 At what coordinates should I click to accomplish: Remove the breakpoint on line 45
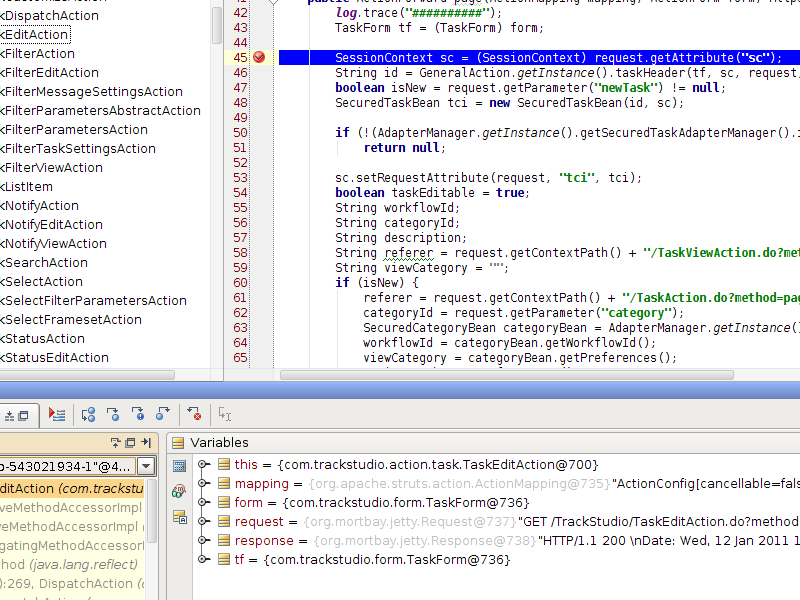259,57
